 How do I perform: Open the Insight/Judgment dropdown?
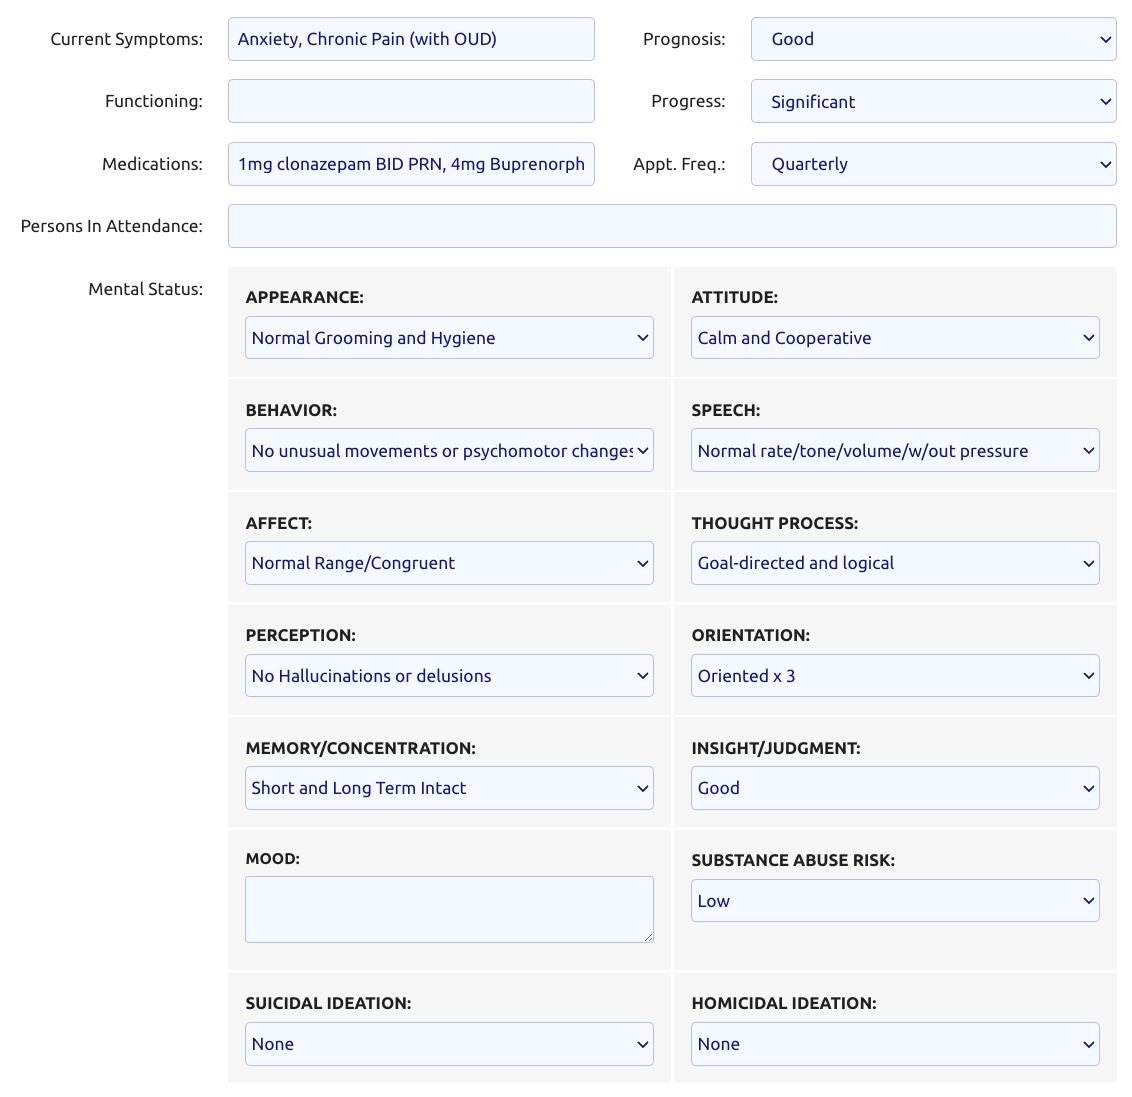pos(895,788)
